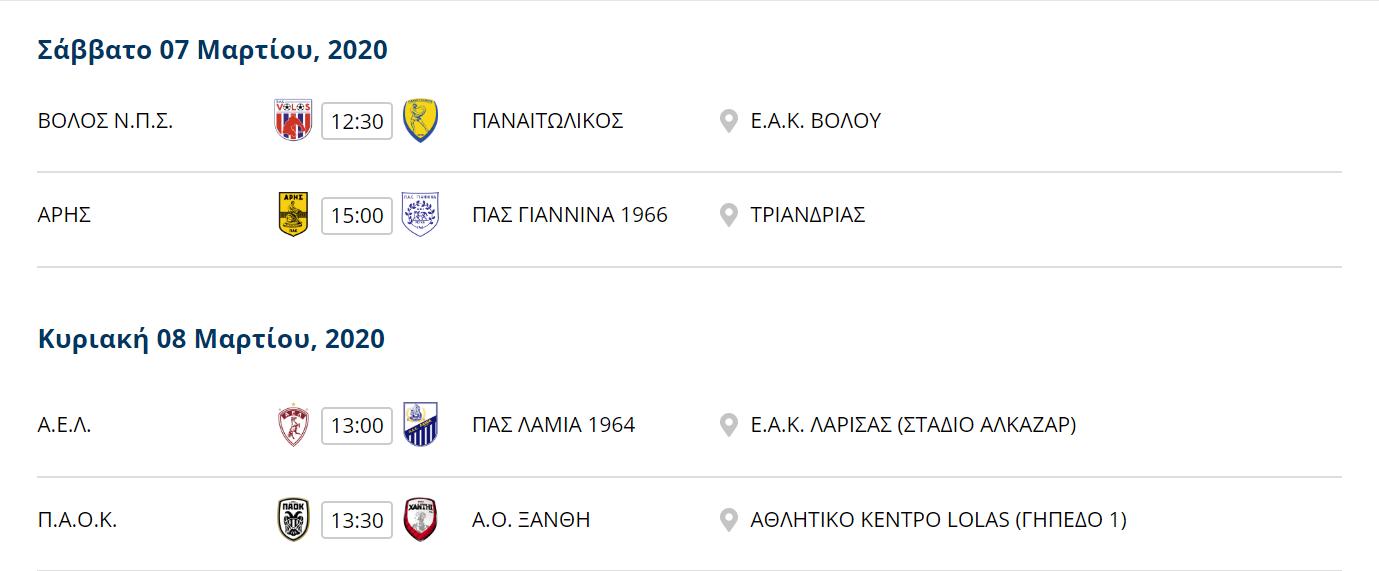Open the 12:30 match time box
Screen dimensions: 1379x571
tap(357, 121)
